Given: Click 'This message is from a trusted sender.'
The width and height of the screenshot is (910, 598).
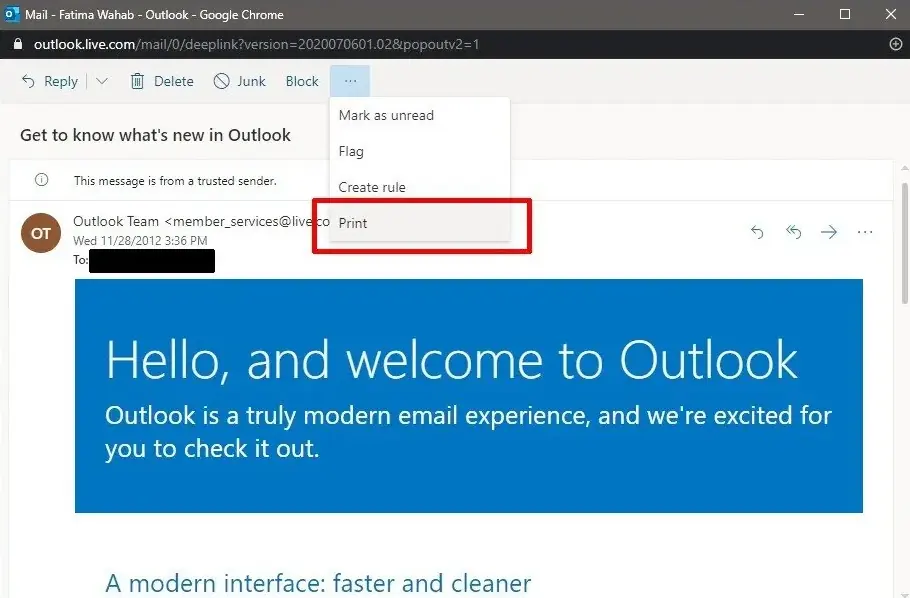Looking at the screenshot, I should pos(175,181).
